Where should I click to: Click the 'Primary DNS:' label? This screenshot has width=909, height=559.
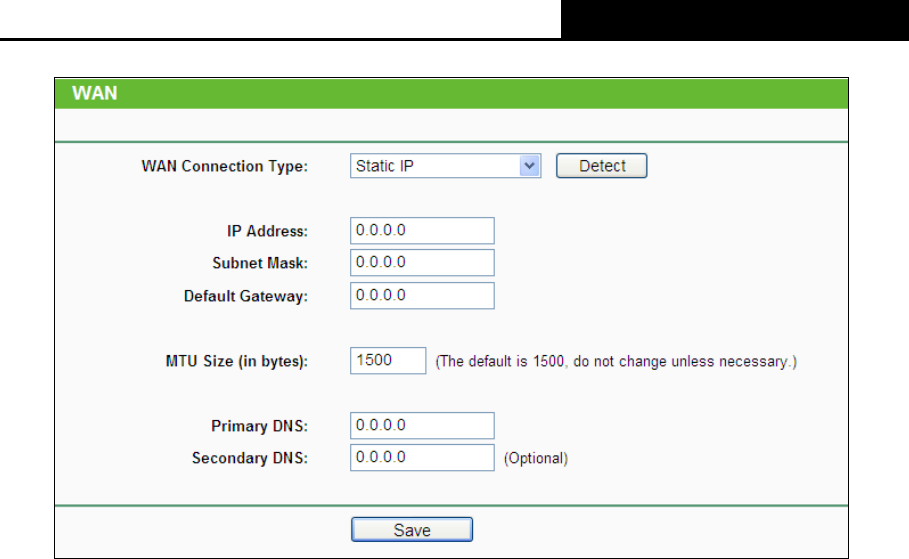point(259,426)
